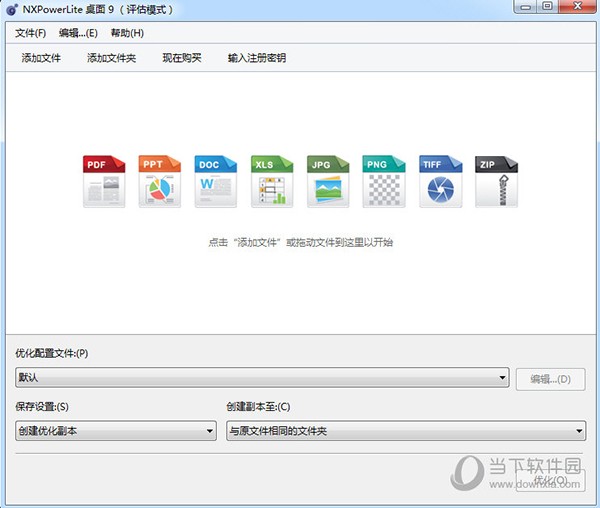This screenshot has width=600, height=508.
Task: Click the XLS spreadsheet file icon
Action: [272, 181]
